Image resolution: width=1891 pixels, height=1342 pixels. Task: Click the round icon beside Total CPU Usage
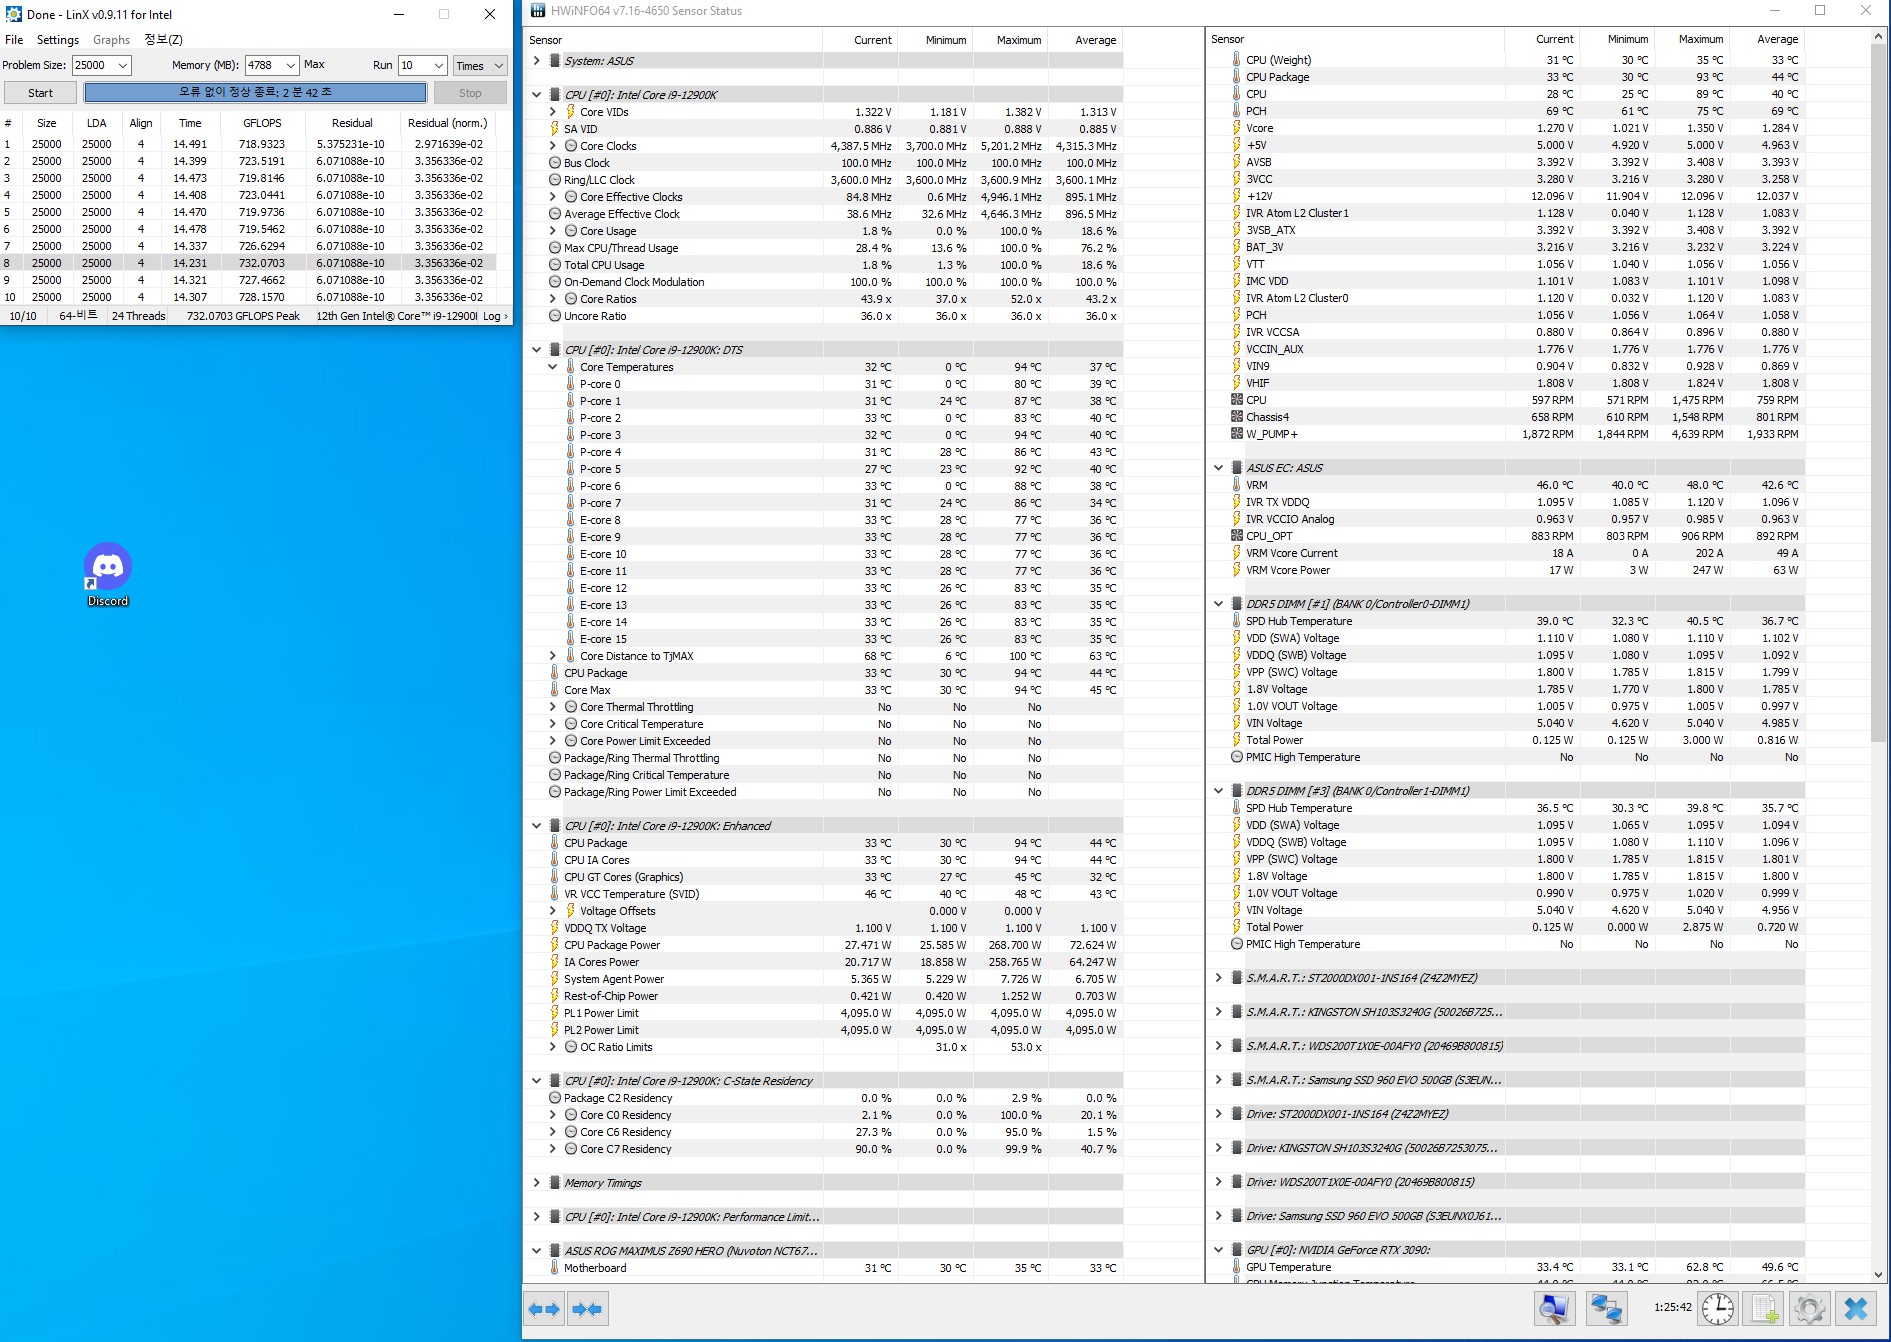tap(555, 265)
